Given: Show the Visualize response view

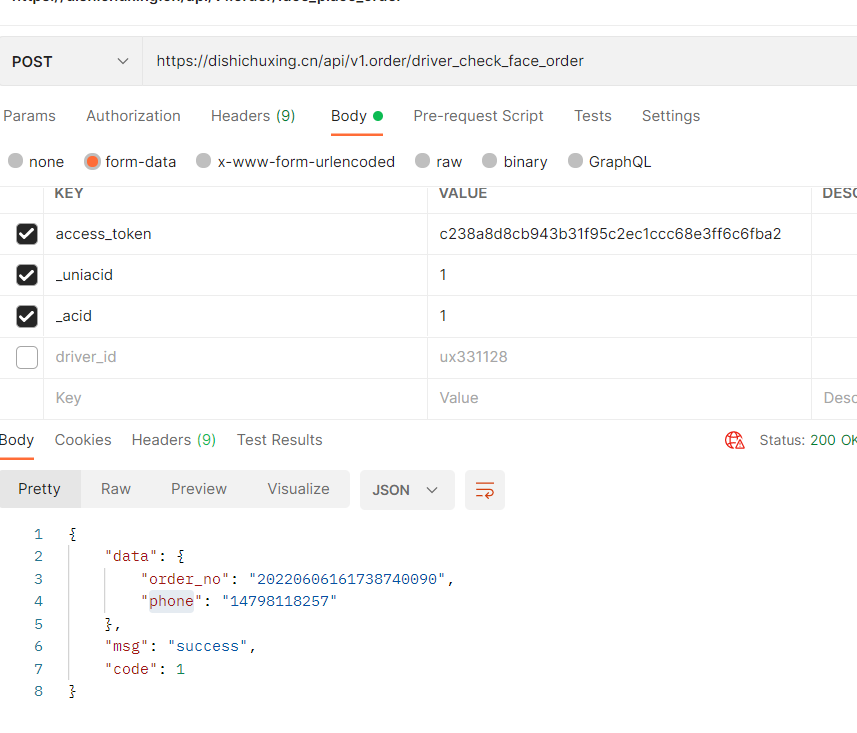Looking at the screenshot, I should coord(298,489).
